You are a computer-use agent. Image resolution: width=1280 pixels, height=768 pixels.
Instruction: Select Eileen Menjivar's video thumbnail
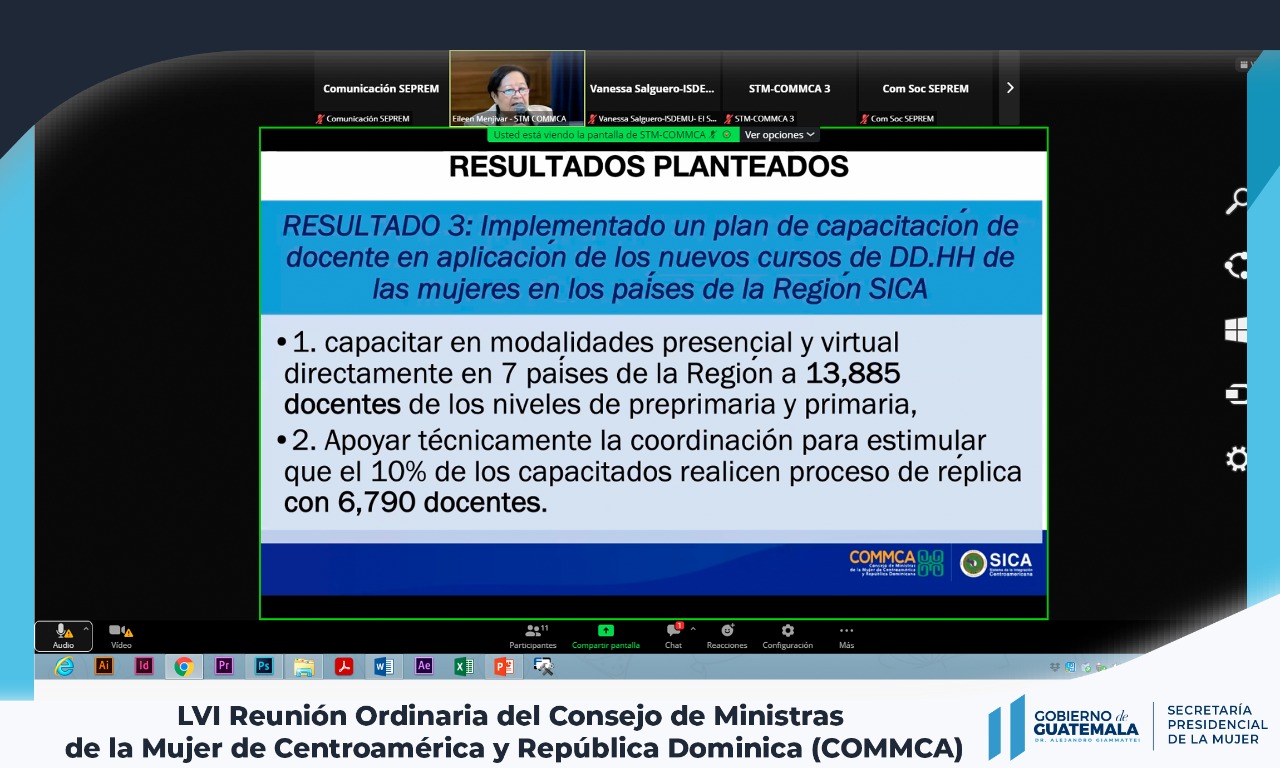pyautogui.click(x=516, y=88)
